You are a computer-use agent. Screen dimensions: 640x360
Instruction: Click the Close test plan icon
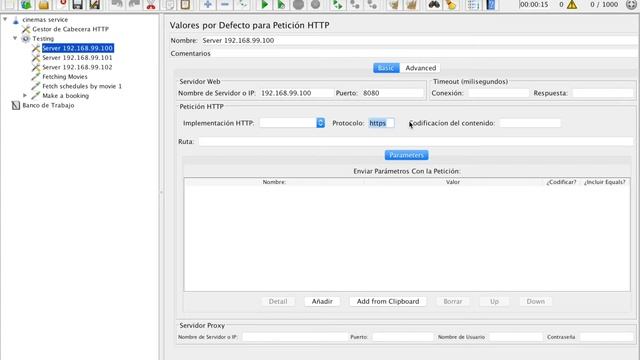61,4
